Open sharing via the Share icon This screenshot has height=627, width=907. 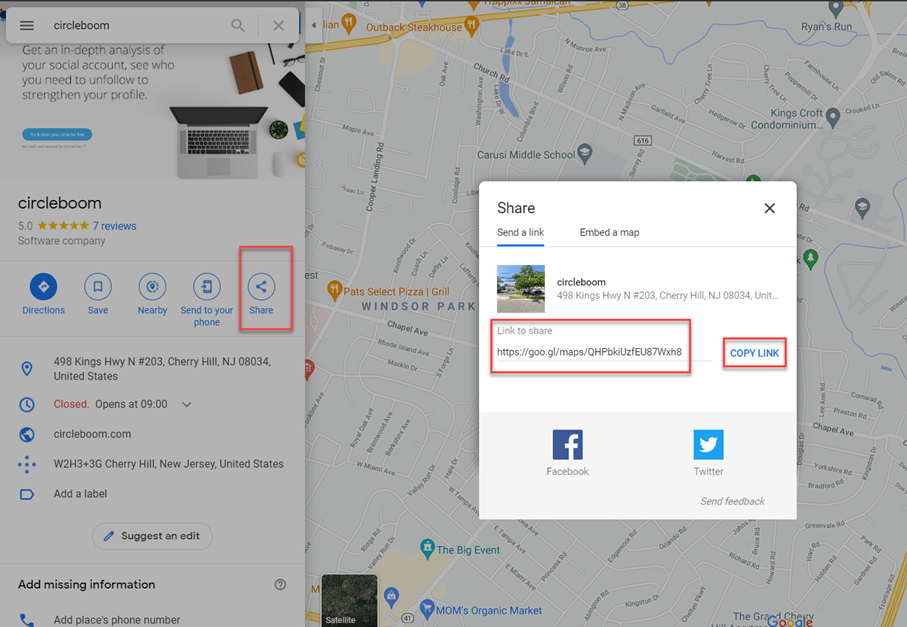click(261, 288)
